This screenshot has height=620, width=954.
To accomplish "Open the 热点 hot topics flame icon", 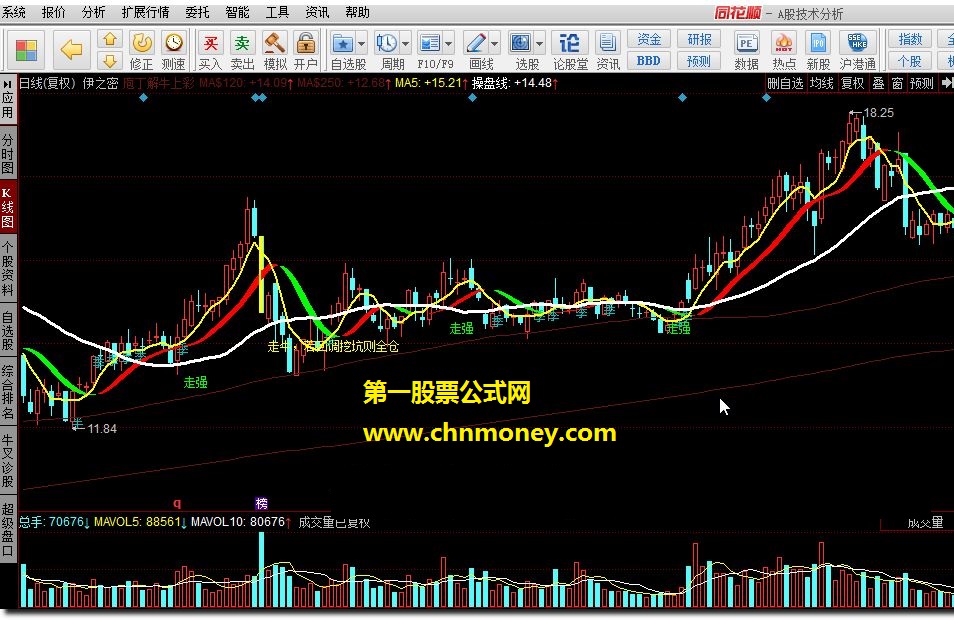I will point(784,50).
